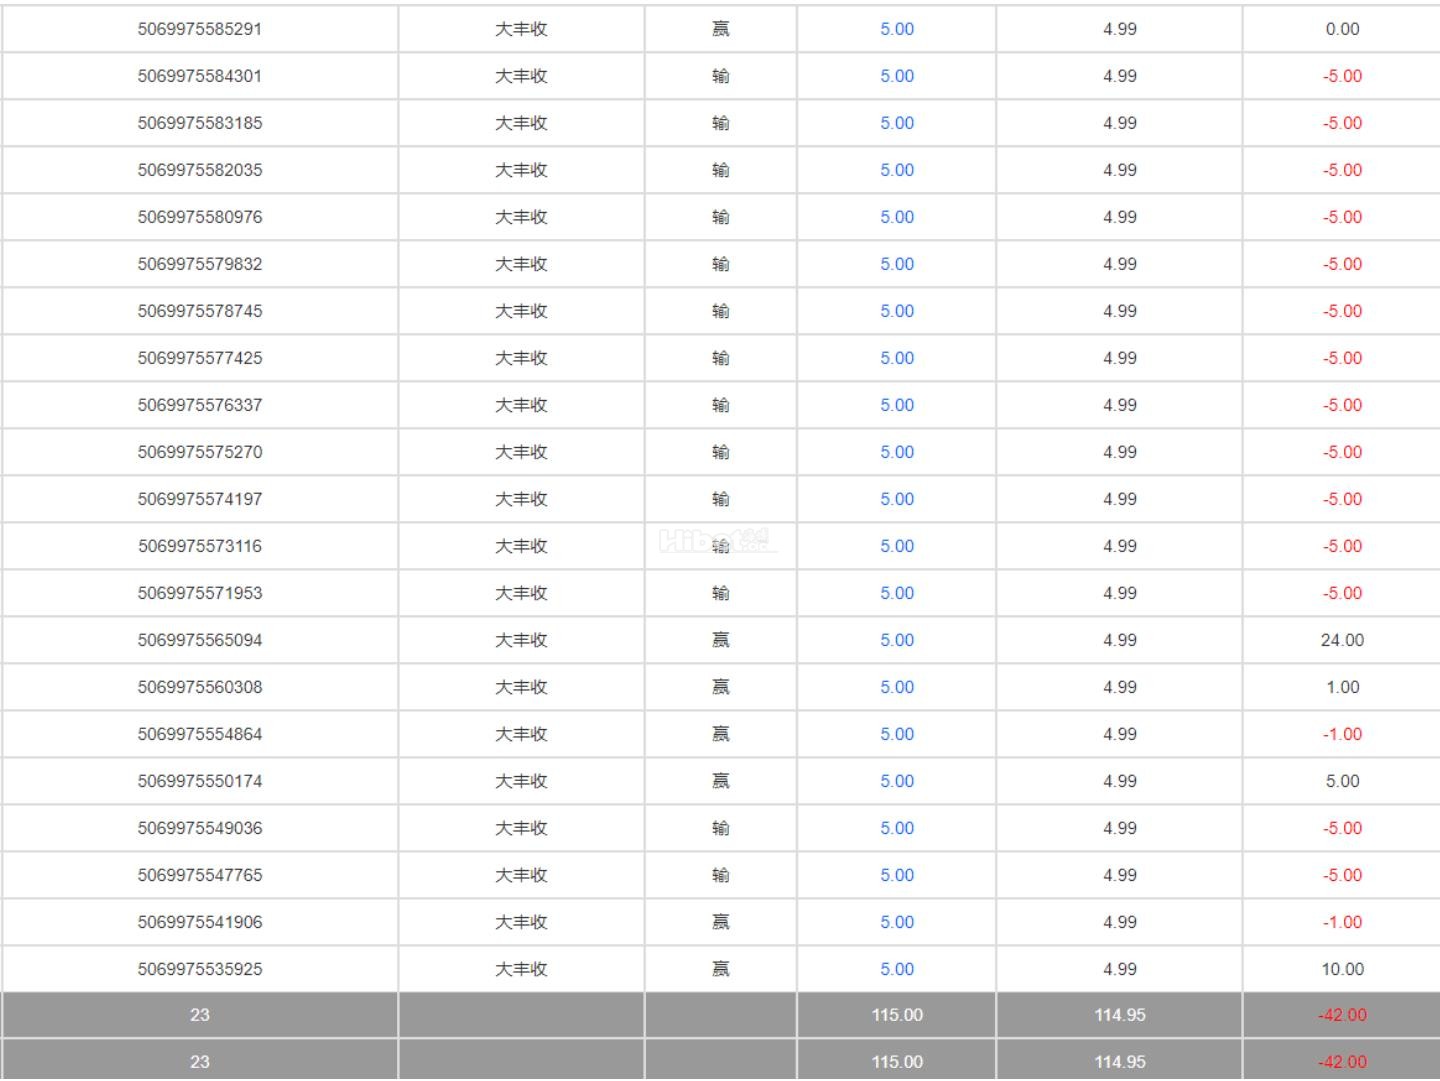Click blue 5.00 in order 5069975550174 row

tap(896, 781)
